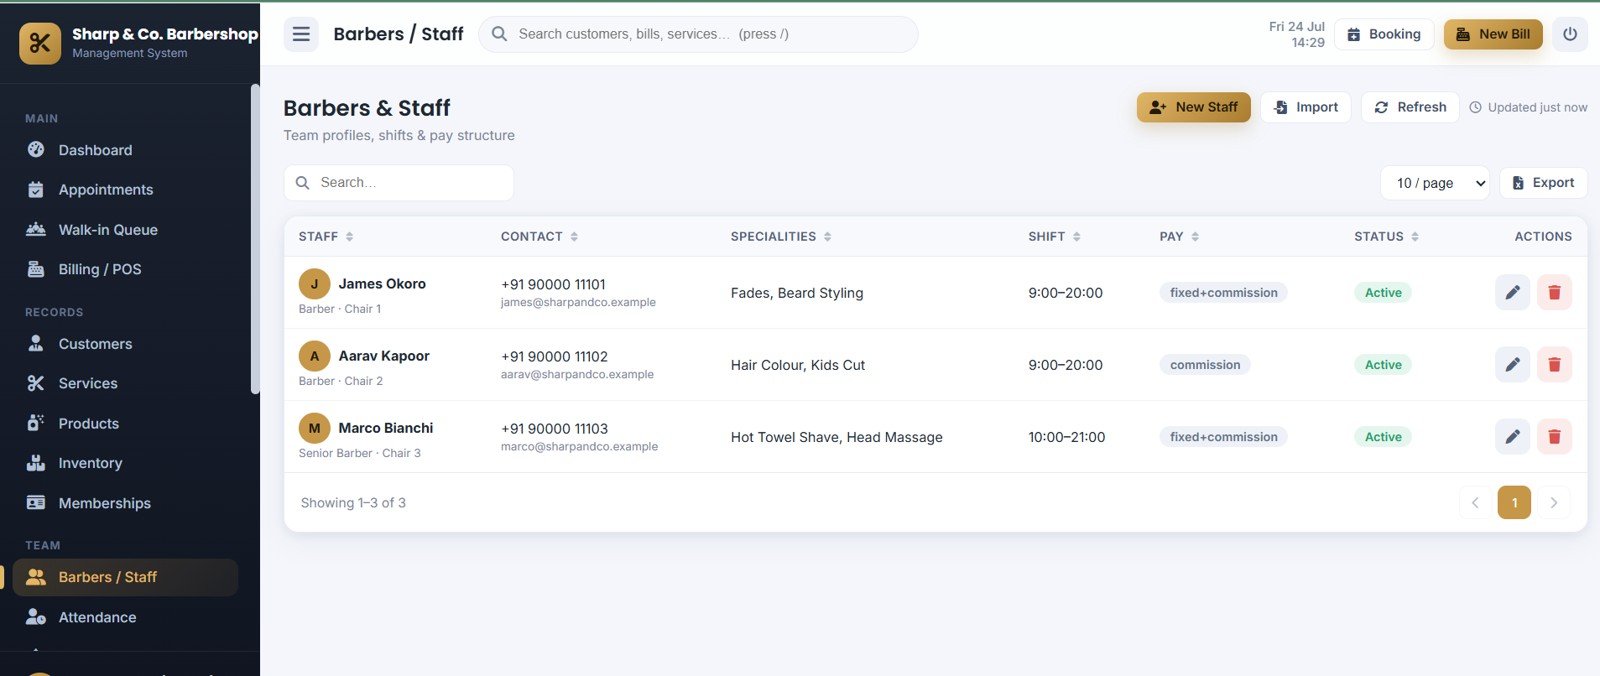Viewport: 1600px width, 676px height.
Task: Select page 1 in pagination
Action: [1514, 503]
